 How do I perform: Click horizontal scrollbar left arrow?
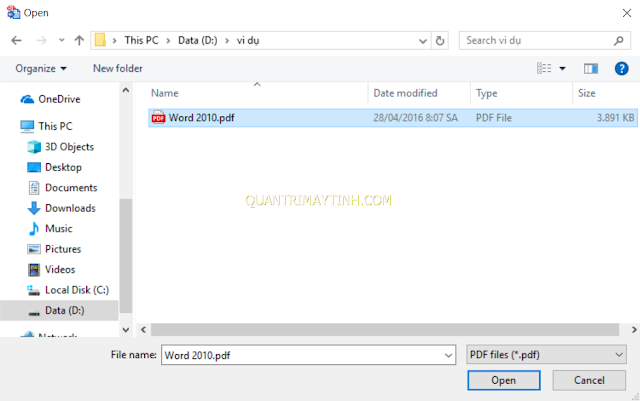143,330
